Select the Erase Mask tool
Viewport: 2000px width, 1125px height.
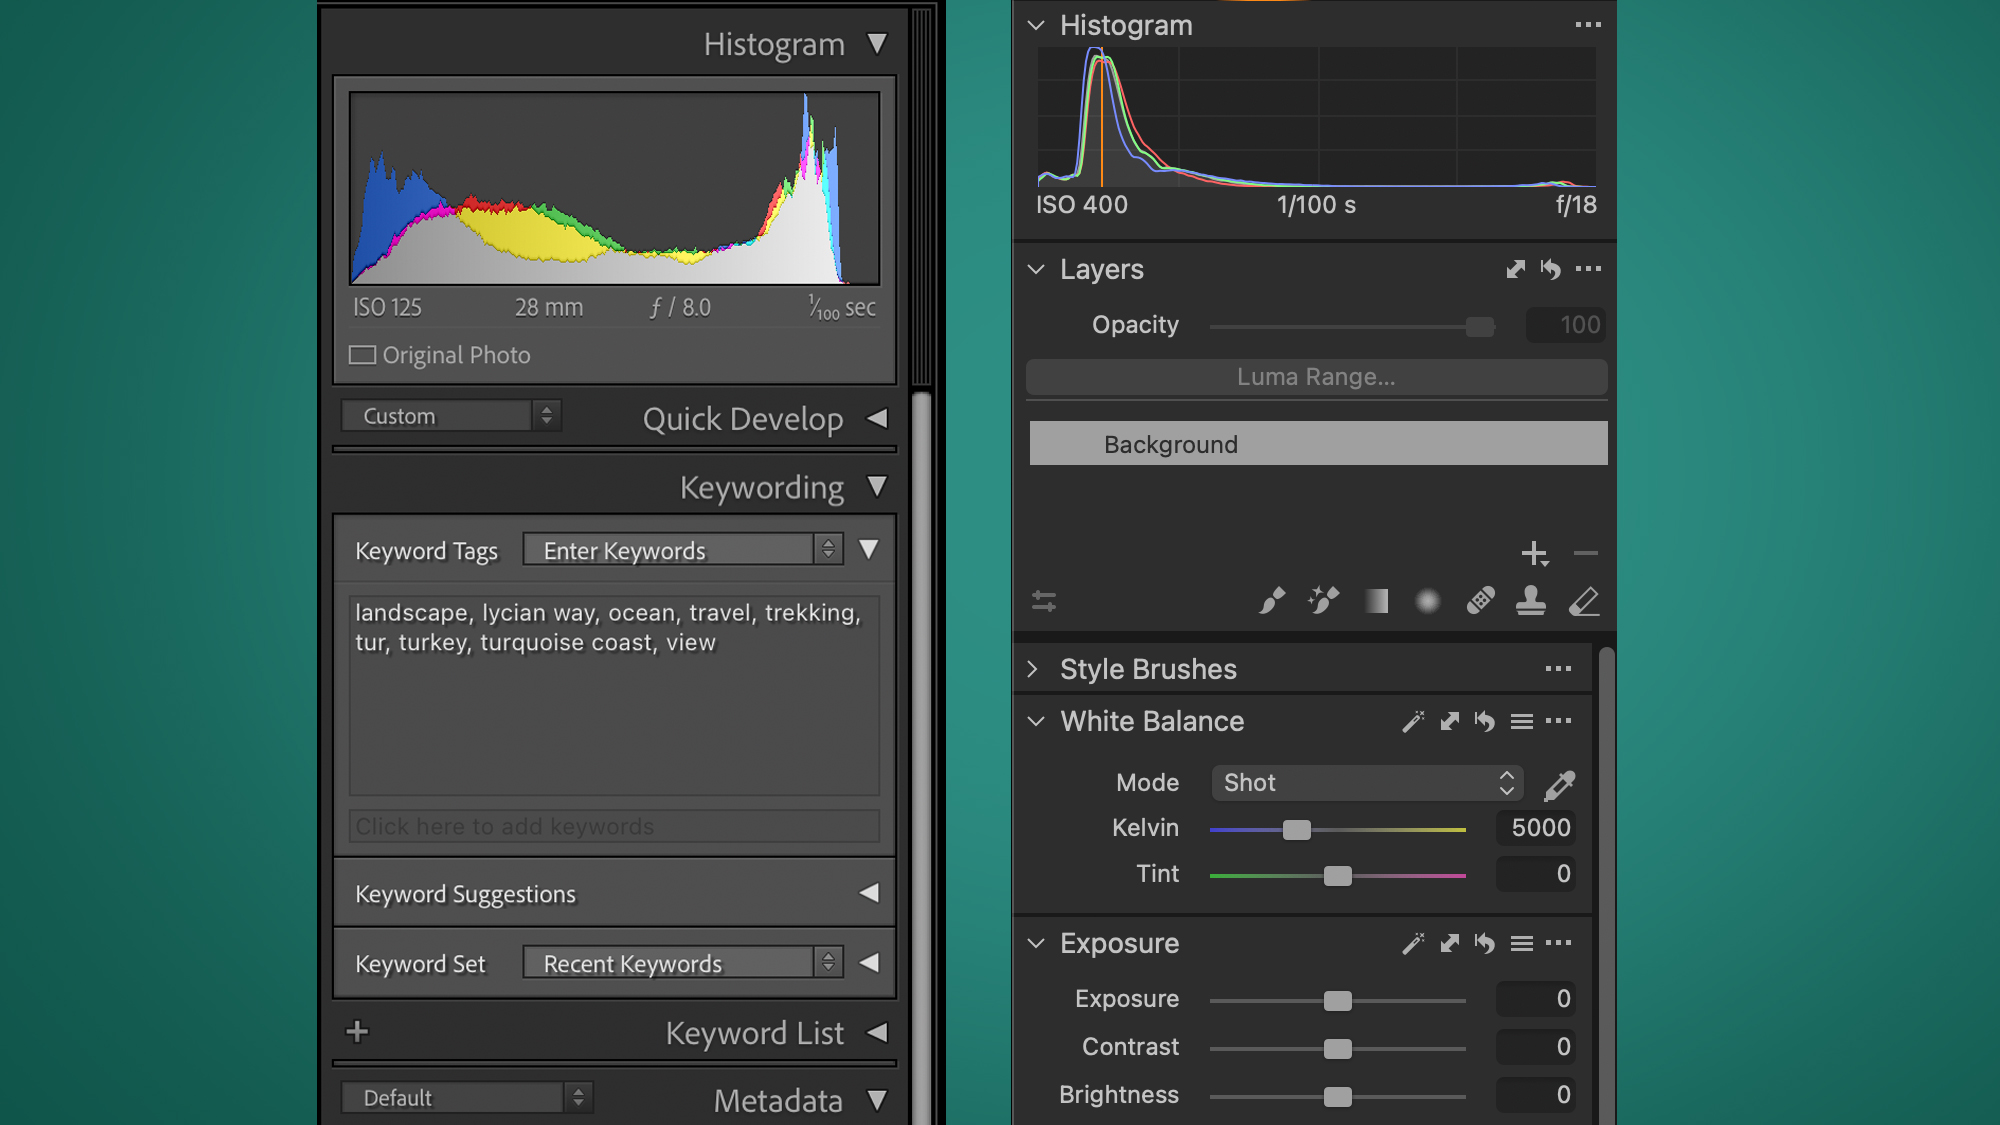pyautogui.click(x=1584, y=601)
